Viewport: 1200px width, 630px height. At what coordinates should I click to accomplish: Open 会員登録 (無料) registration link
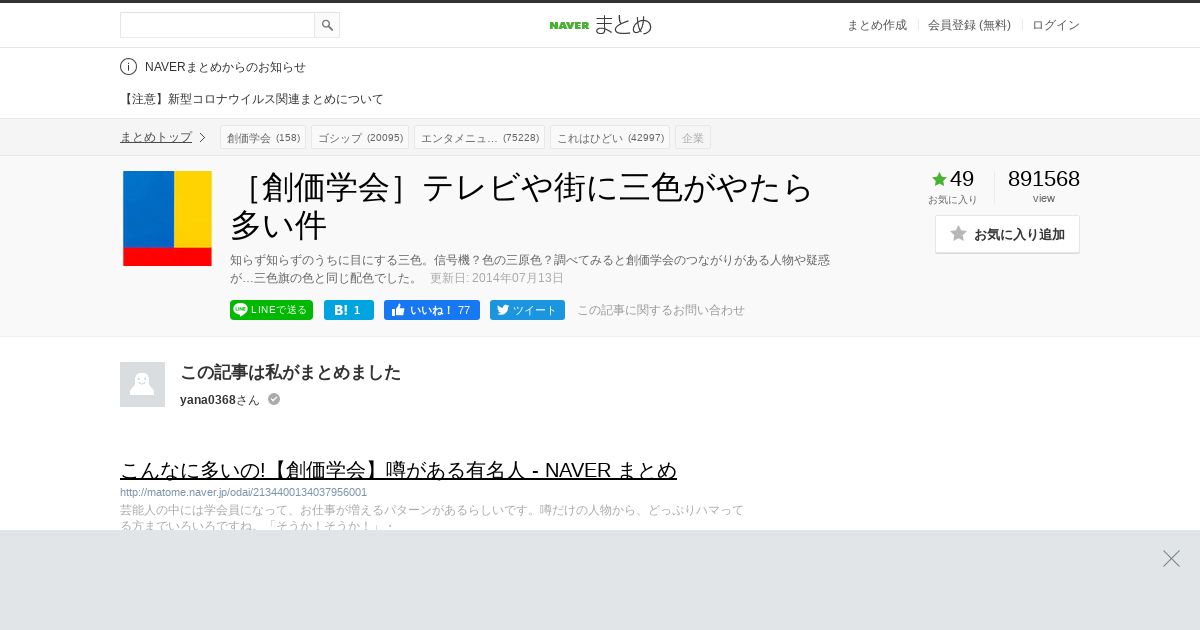[x=969, y=25]
